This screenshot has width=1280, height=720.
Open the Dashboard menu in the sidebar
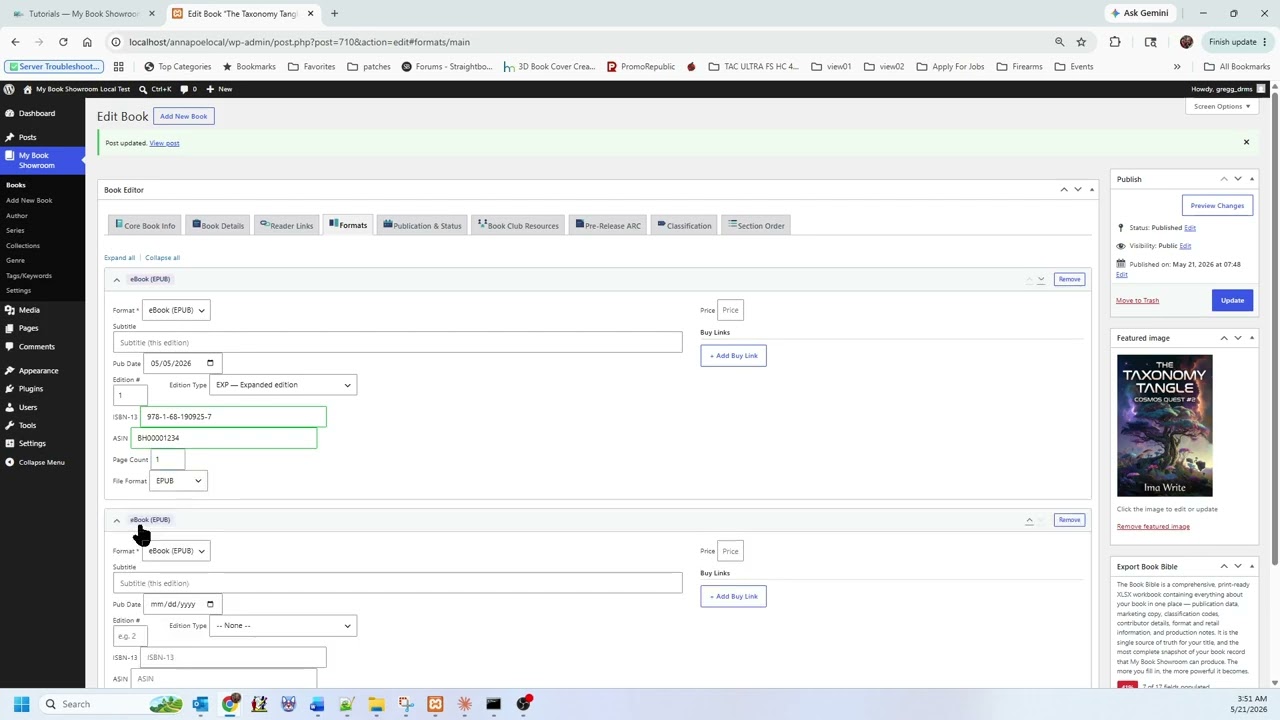click(x=37, y=113)
